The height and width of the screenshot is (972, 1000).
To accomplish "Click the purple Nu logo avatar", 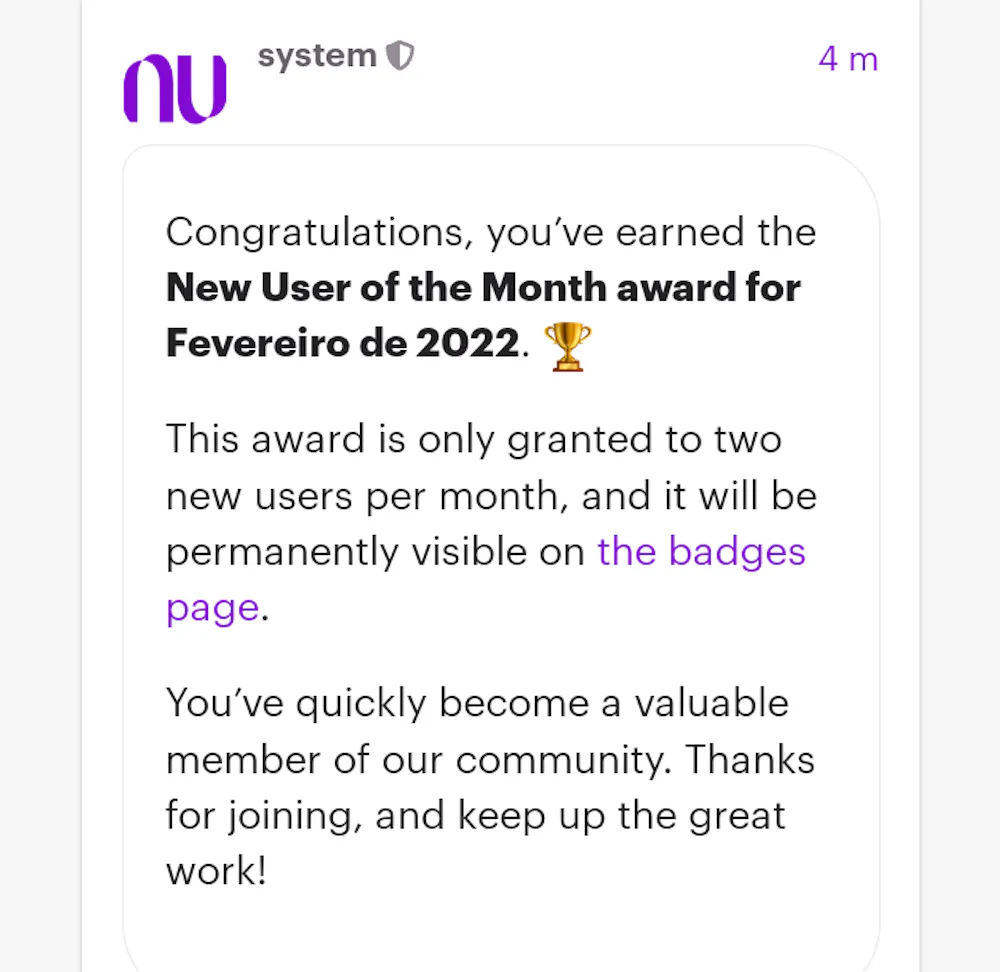I will coord(175,89).
